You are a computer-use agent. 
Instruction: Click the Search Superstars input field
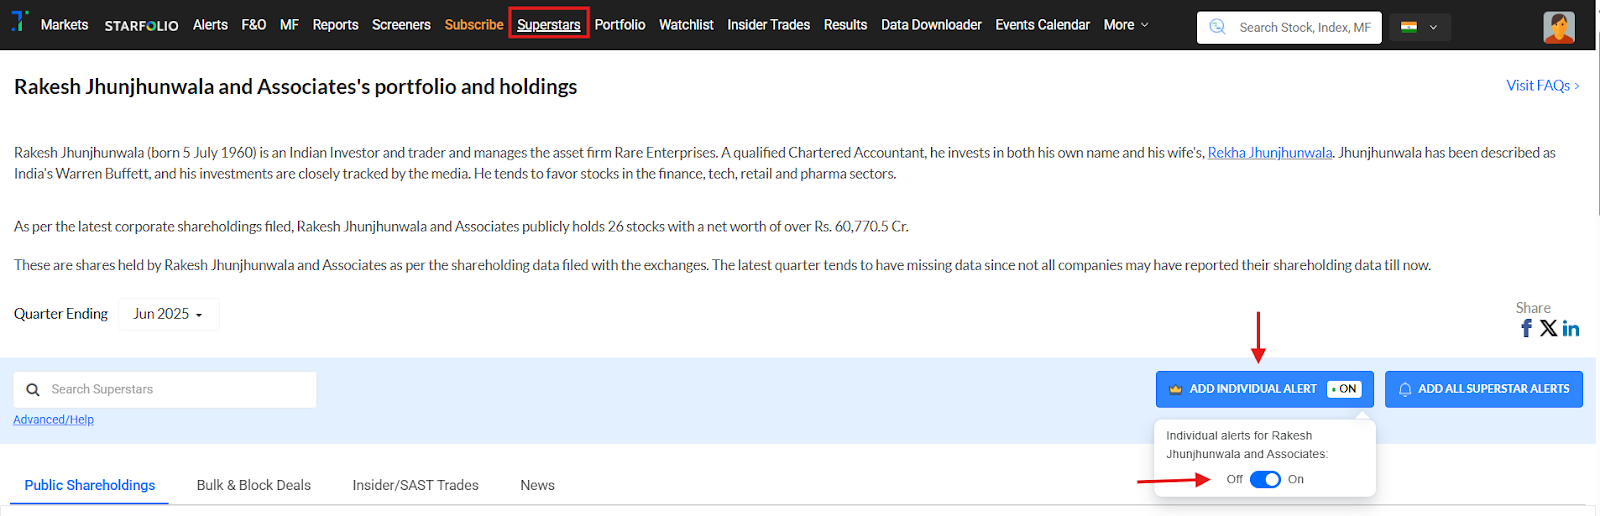pos(180,390)
